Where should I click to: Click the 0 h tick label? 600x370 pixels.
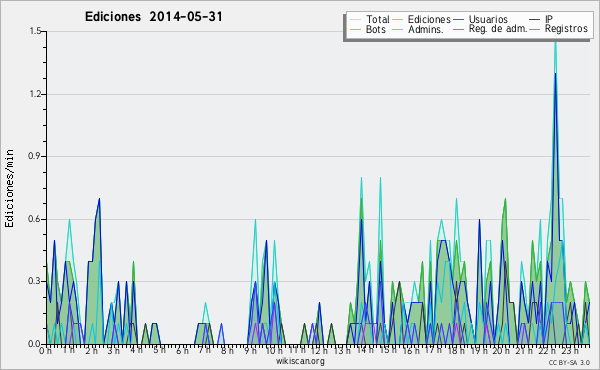(45, 350)
